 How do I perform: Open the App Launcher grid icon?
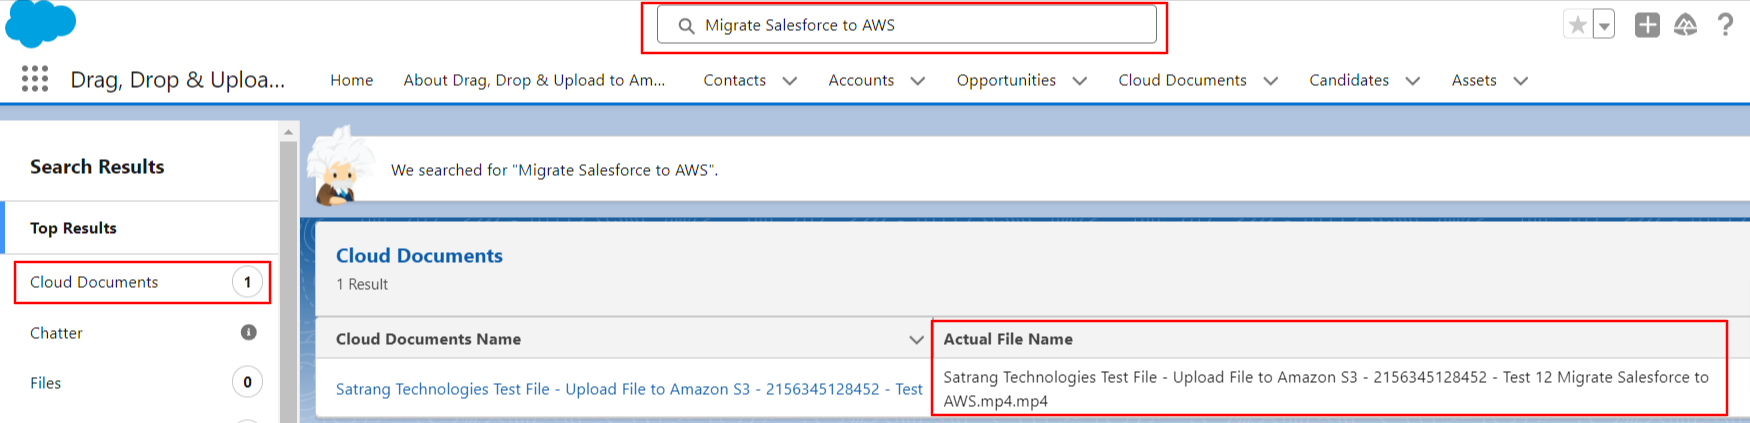tap(35, 79)
